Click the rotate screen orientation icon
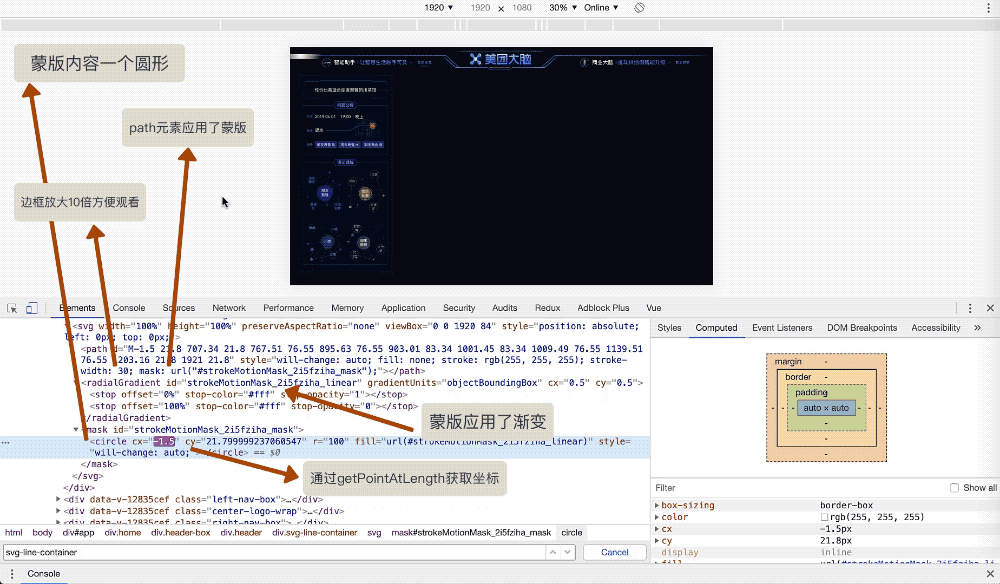This screenshot has width=1000, height=584. tap(639, 8)
